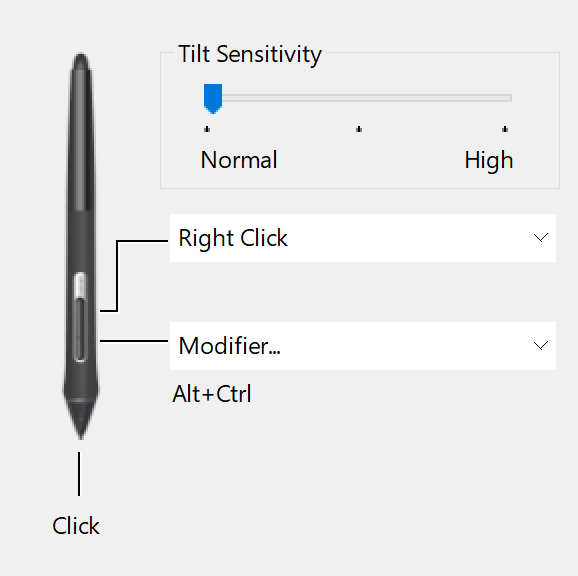Open the Modifier... dropdown
The width and height of the screenshot is (578, 576).
[363, 346]
